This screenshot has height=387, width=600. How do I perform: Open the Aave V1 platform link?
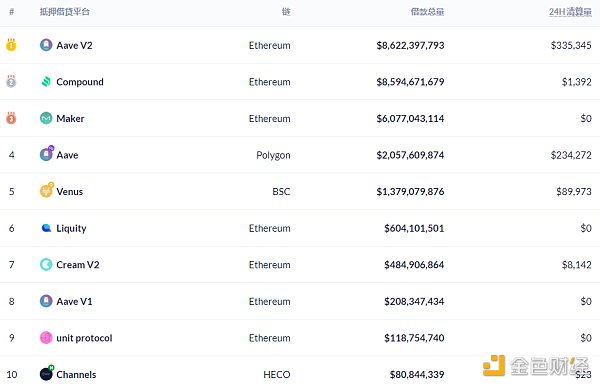pyautogui.click(x=74, y=301)
